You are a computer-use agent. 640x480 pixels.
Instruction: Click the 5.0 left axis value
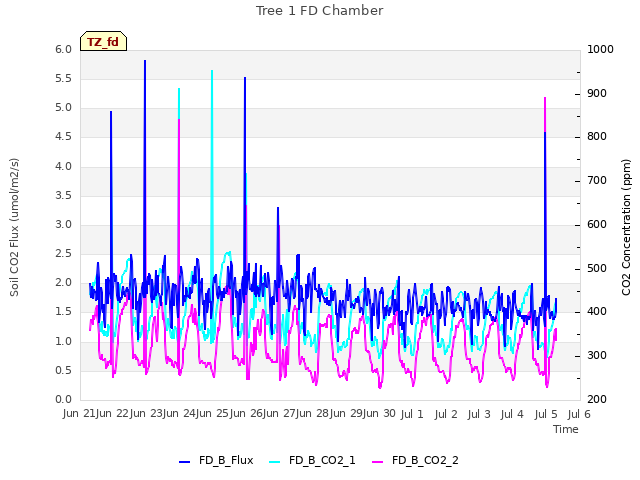click(x=63, y=108)
